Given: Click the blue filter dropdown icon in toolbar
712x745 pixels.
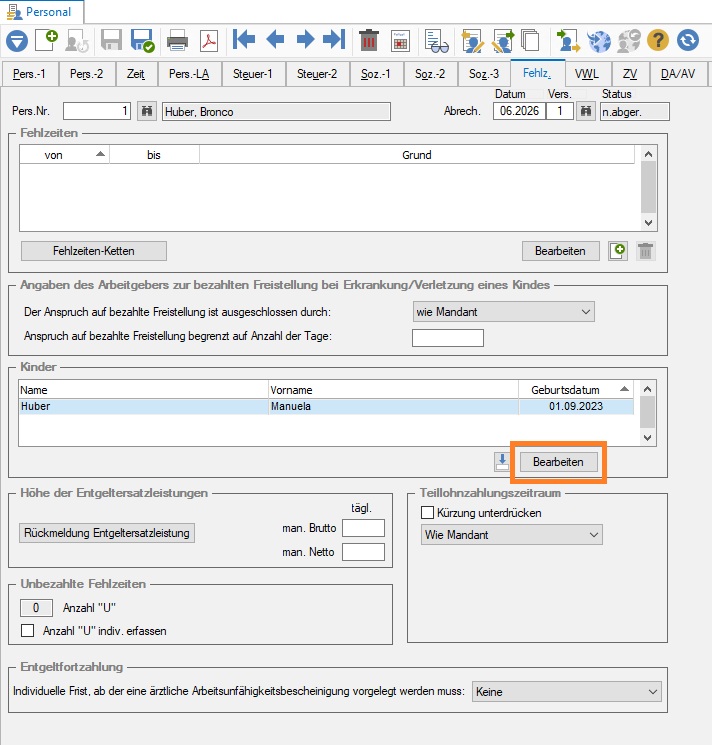Looking at the screenshot, I should click(17, 40).
